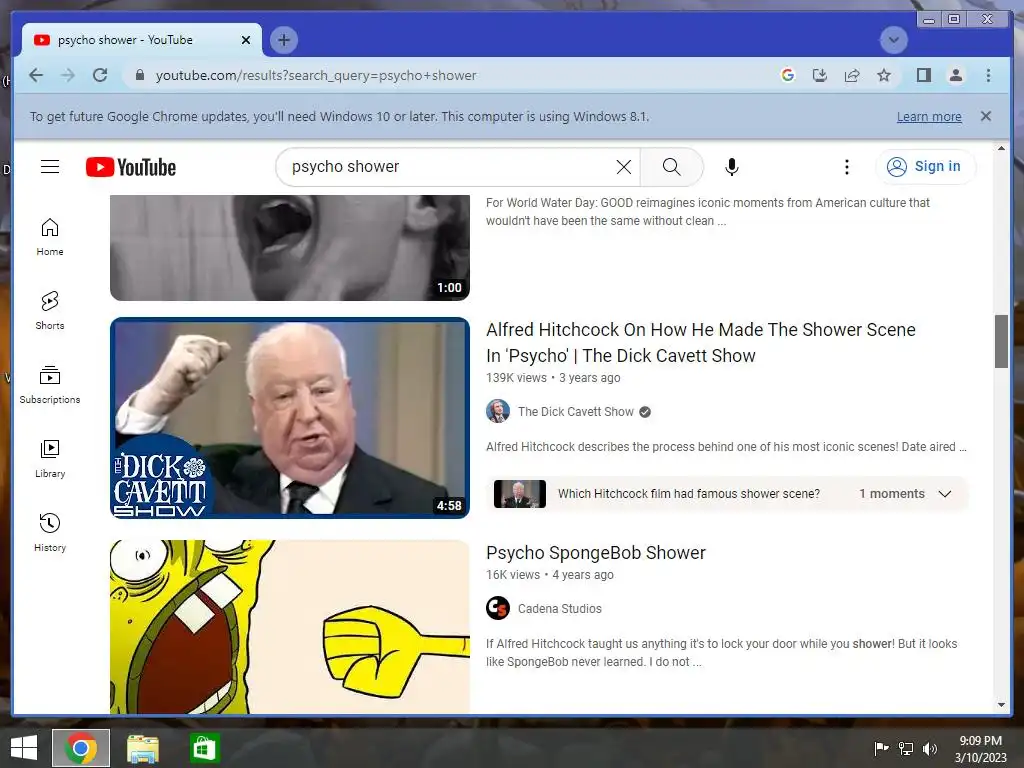Reload the YouTube results page

click(x=100, y=75)
